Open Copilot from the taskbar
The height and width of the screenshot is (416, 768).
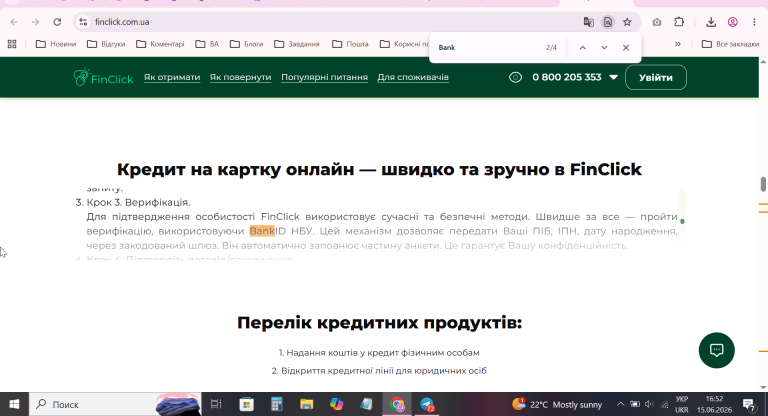[x=336, y=404]
